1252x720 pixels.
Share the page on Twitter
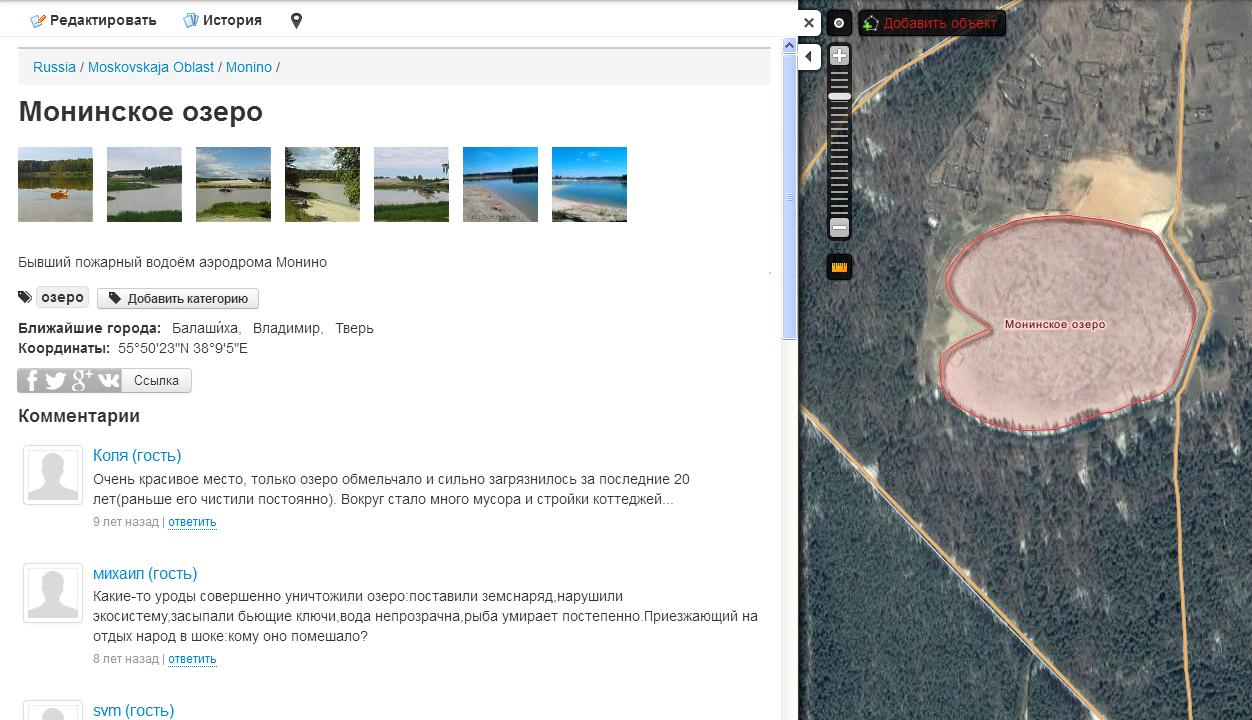(x=56, y=381)
